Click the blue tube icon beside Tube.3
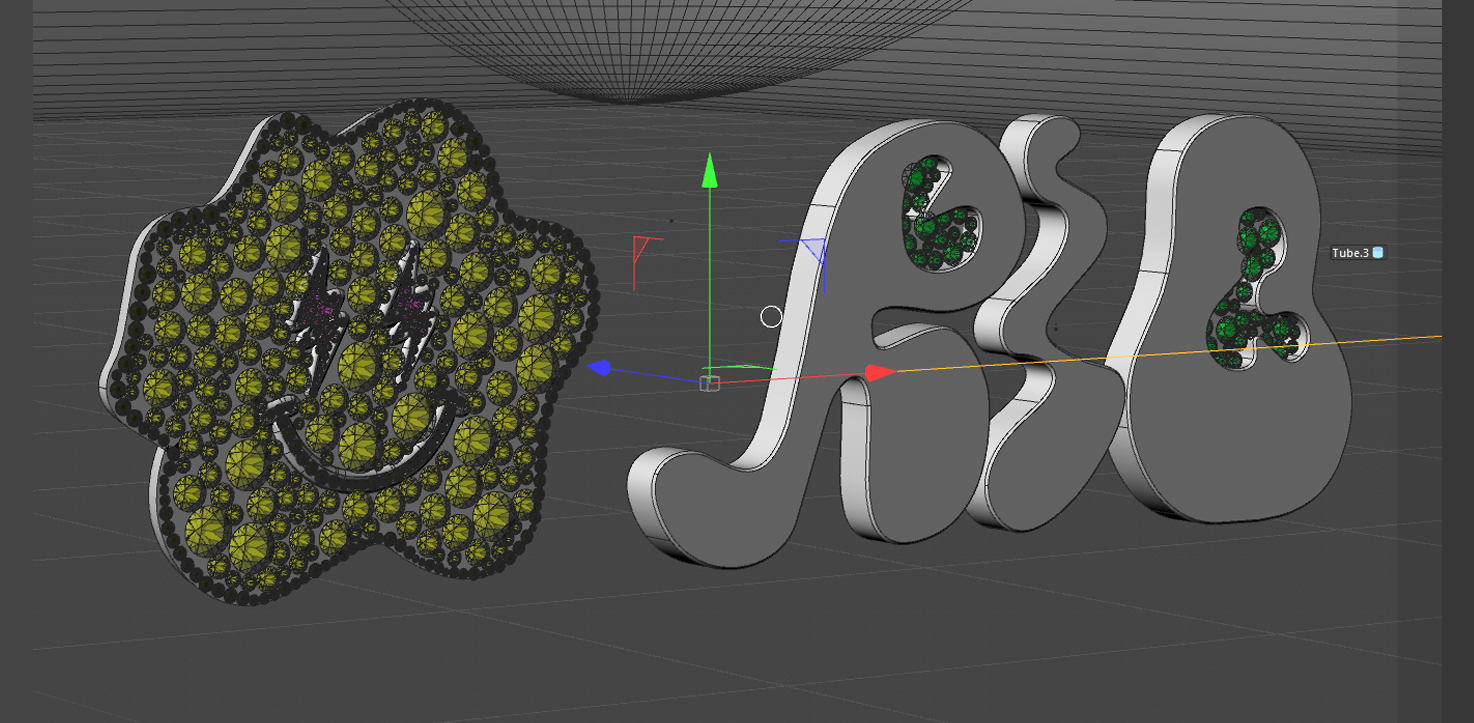This screenshot has width=1474, height=723. tap(1378, 253)
